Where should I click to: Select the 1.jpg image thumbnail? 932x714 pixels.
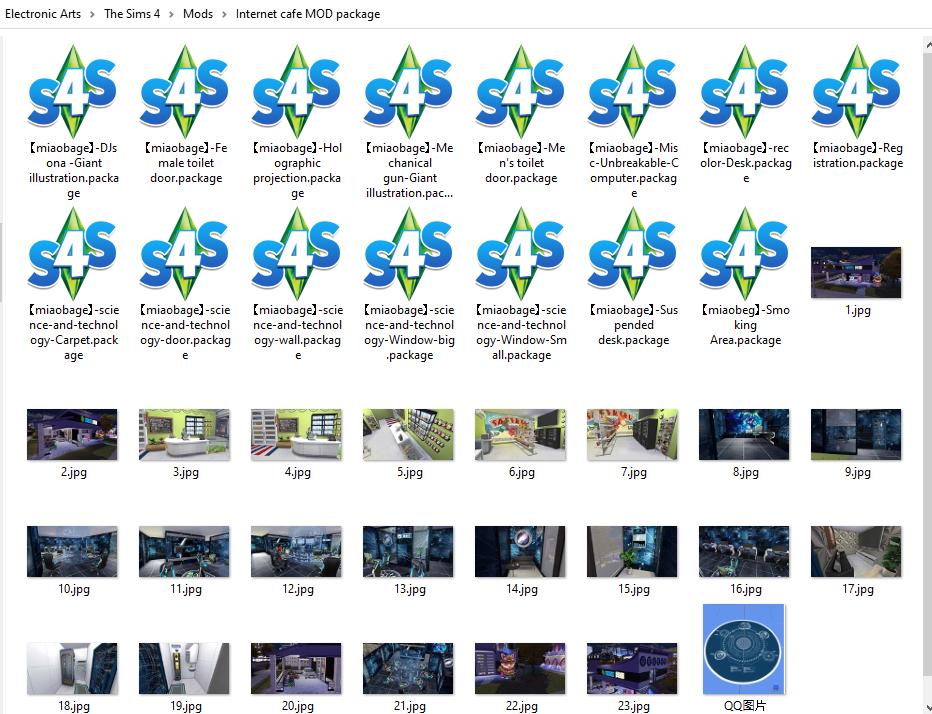[x=856, y=272]
